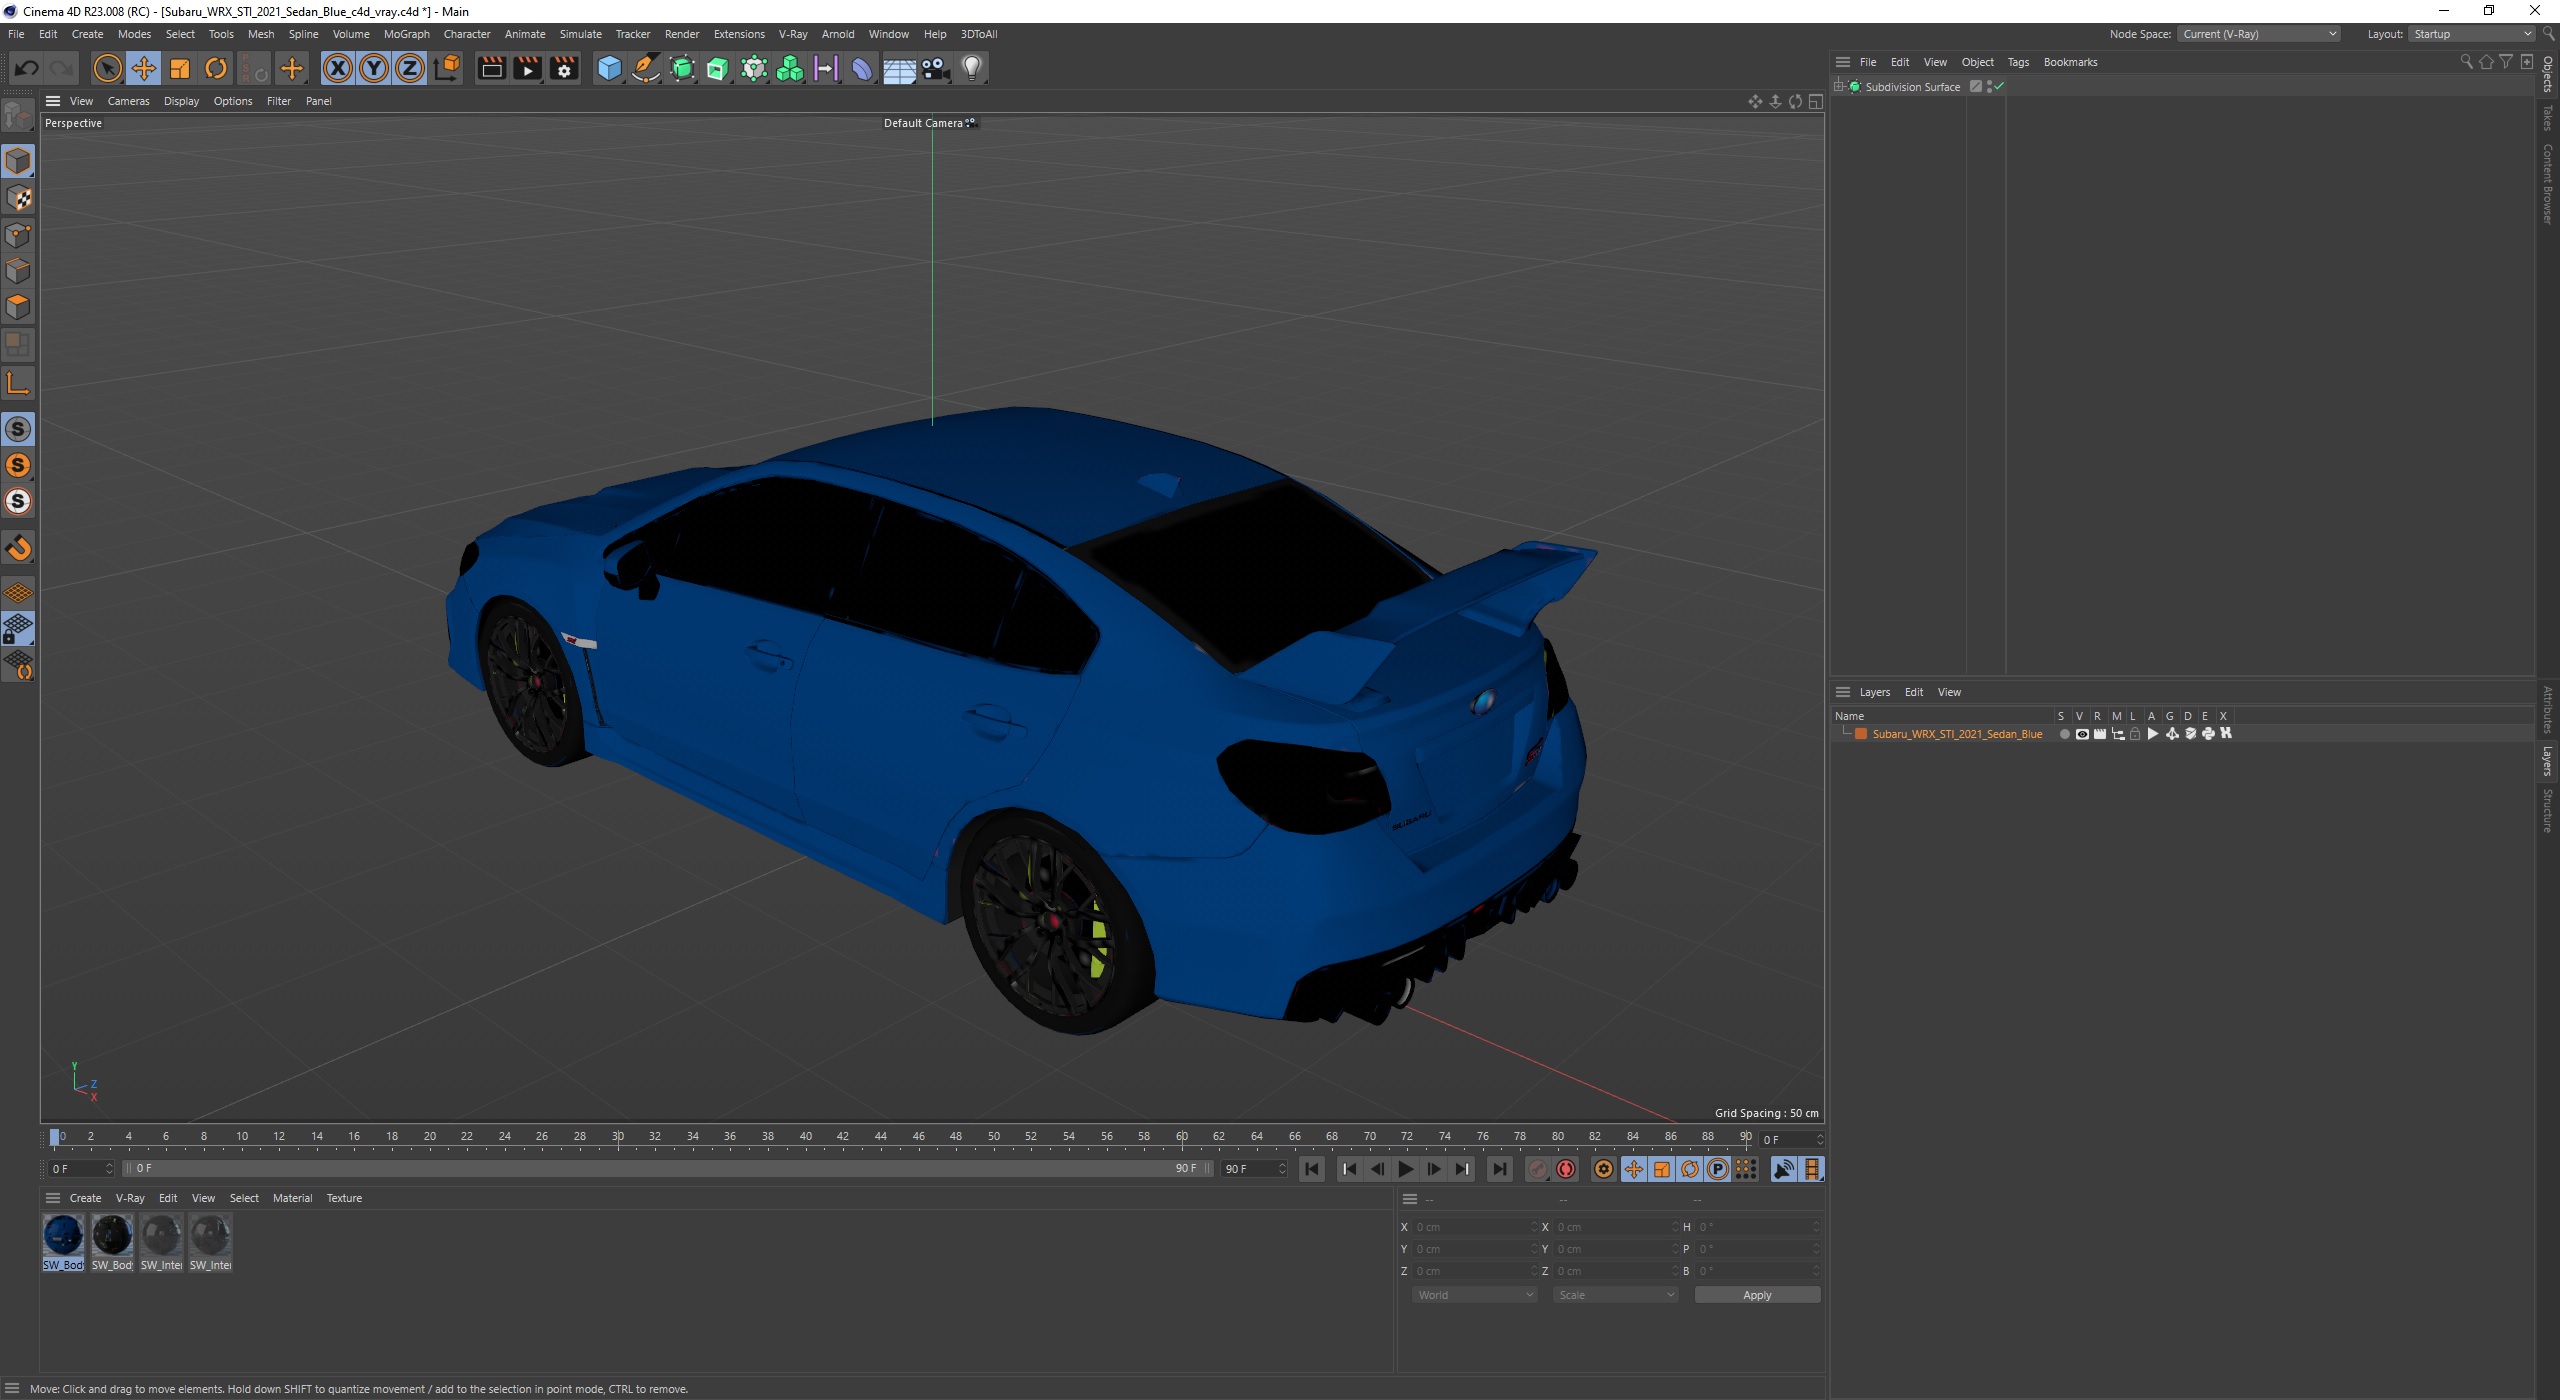Click the timeline range preview slider bar
The width and height of the screenshot is (2560, 1400).
click(x=665, y=1169)
